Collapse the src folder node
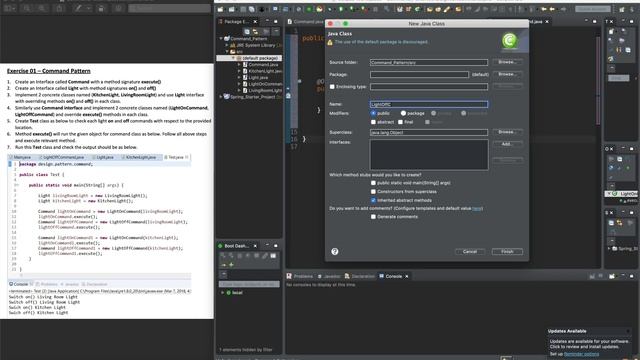640x360 pixels. point(227,52)
